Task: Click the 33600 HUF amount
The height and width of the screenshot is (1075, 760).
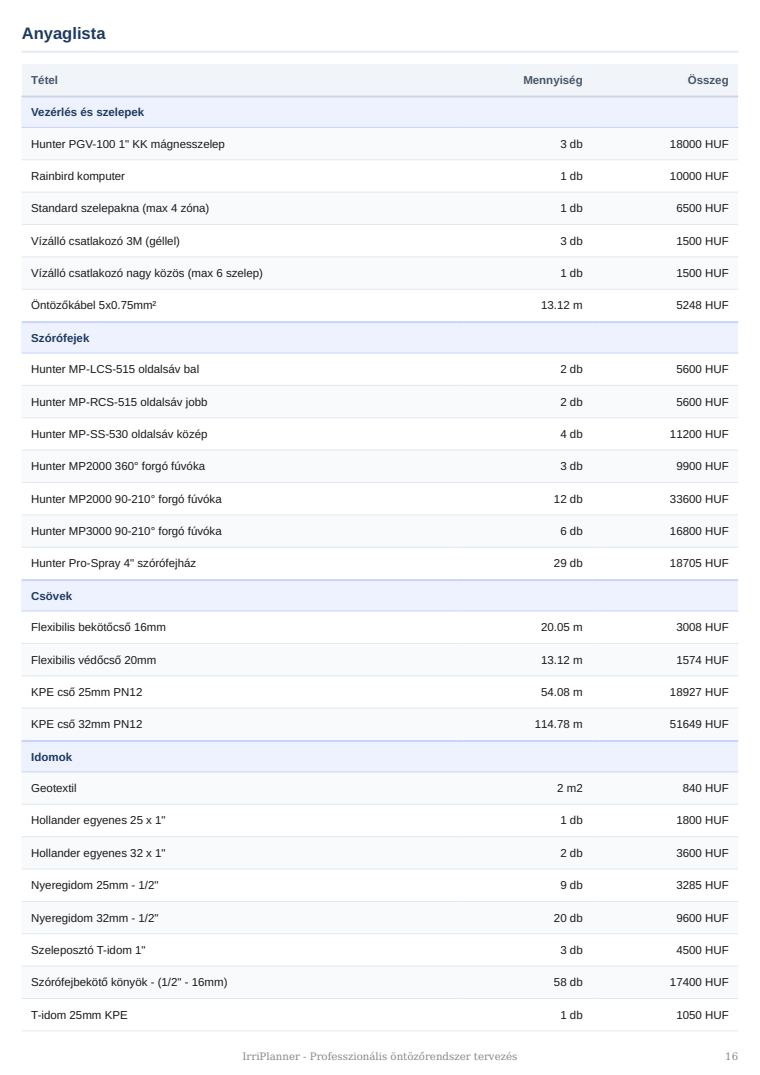Action: (x=698, y=499)
